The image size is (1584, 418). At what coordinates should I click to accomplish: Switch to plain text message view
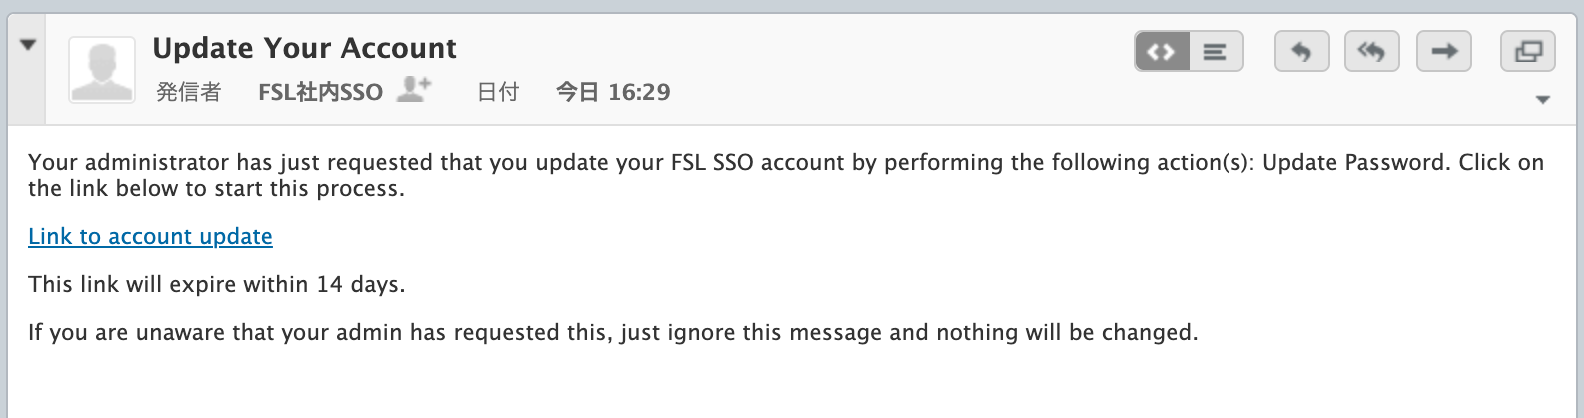click(1215, 52)
